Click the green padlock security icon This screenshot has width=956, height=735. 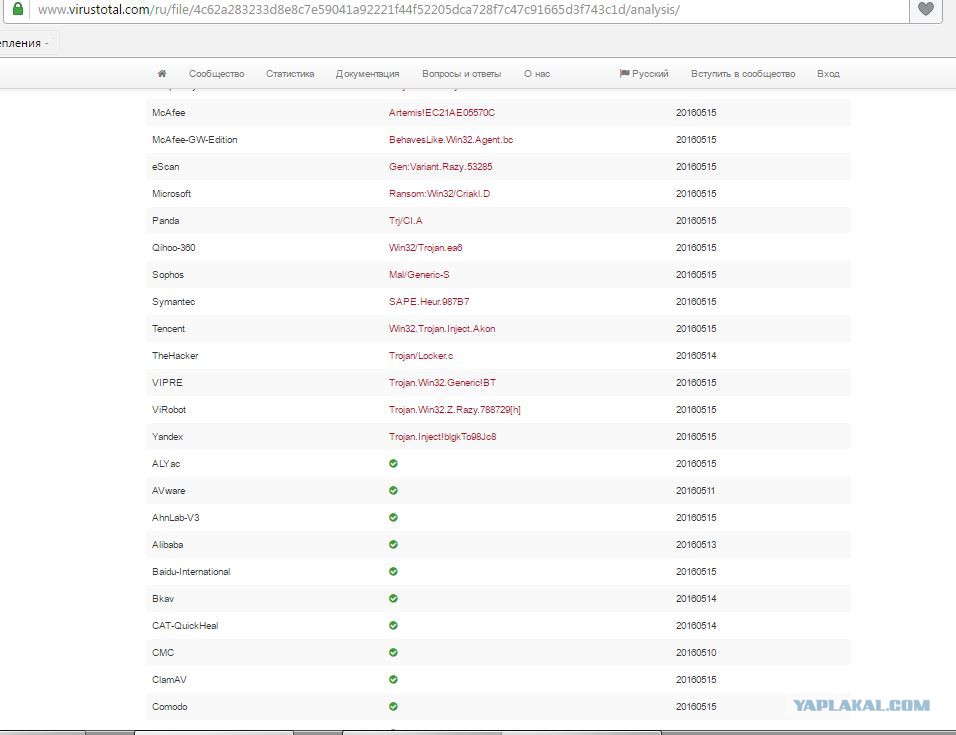pos(18,9)
